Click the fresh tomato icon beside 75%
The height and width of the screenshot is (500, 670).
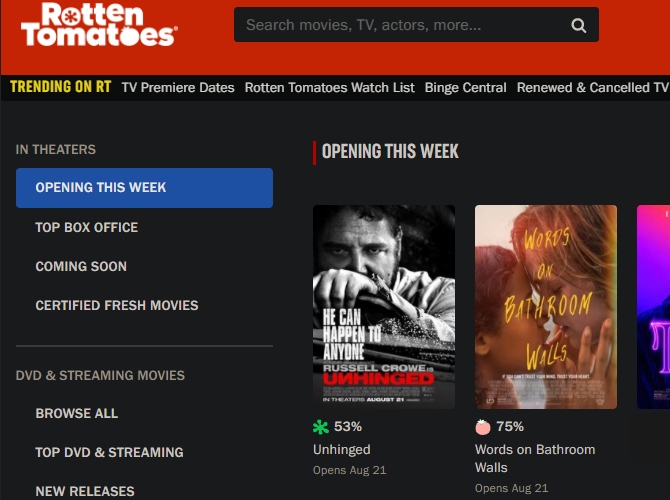(x=483, y=427)
